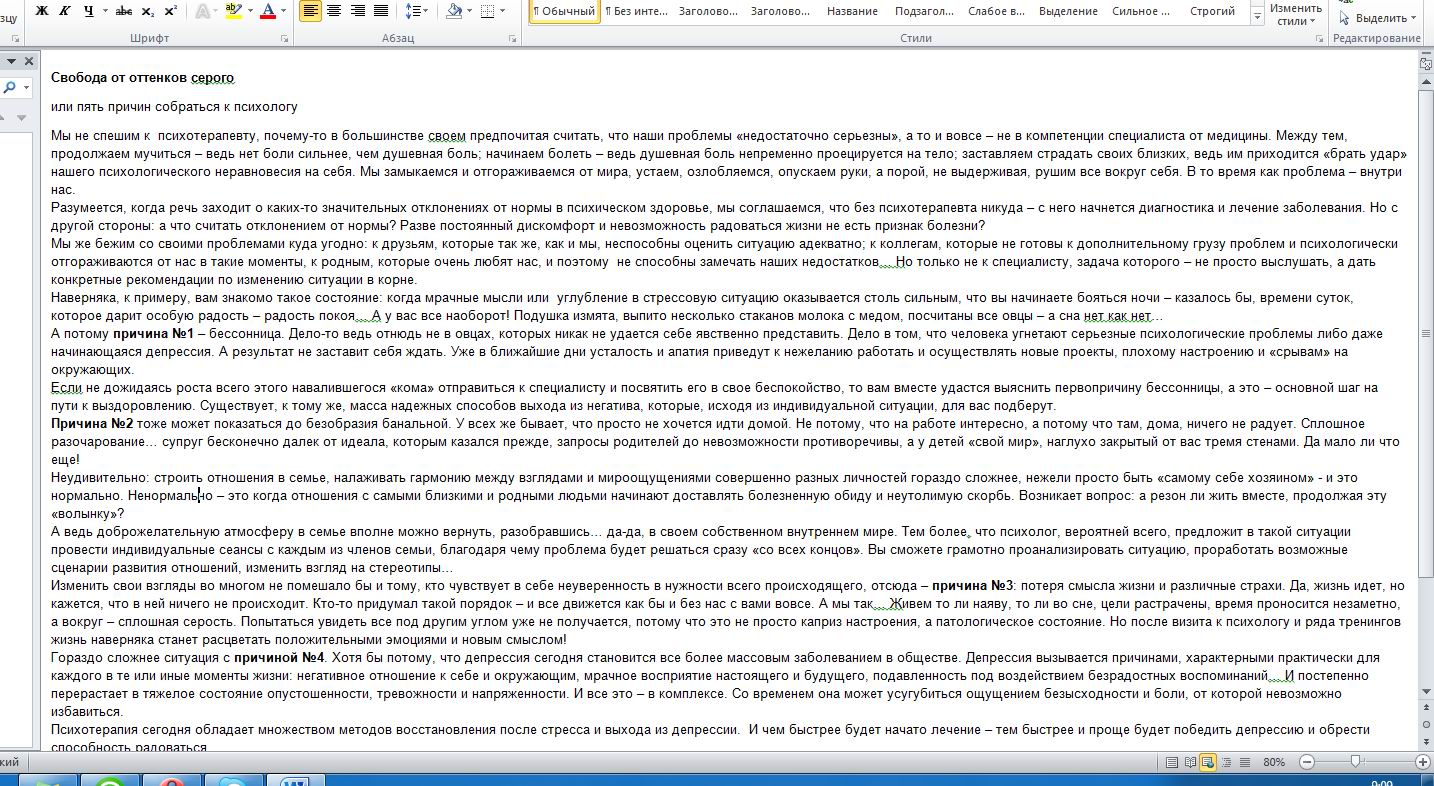The width and height of the screenshot is (1434, 786).
Task: Toggle strikethrough formatting
Action: coord(124,11)
